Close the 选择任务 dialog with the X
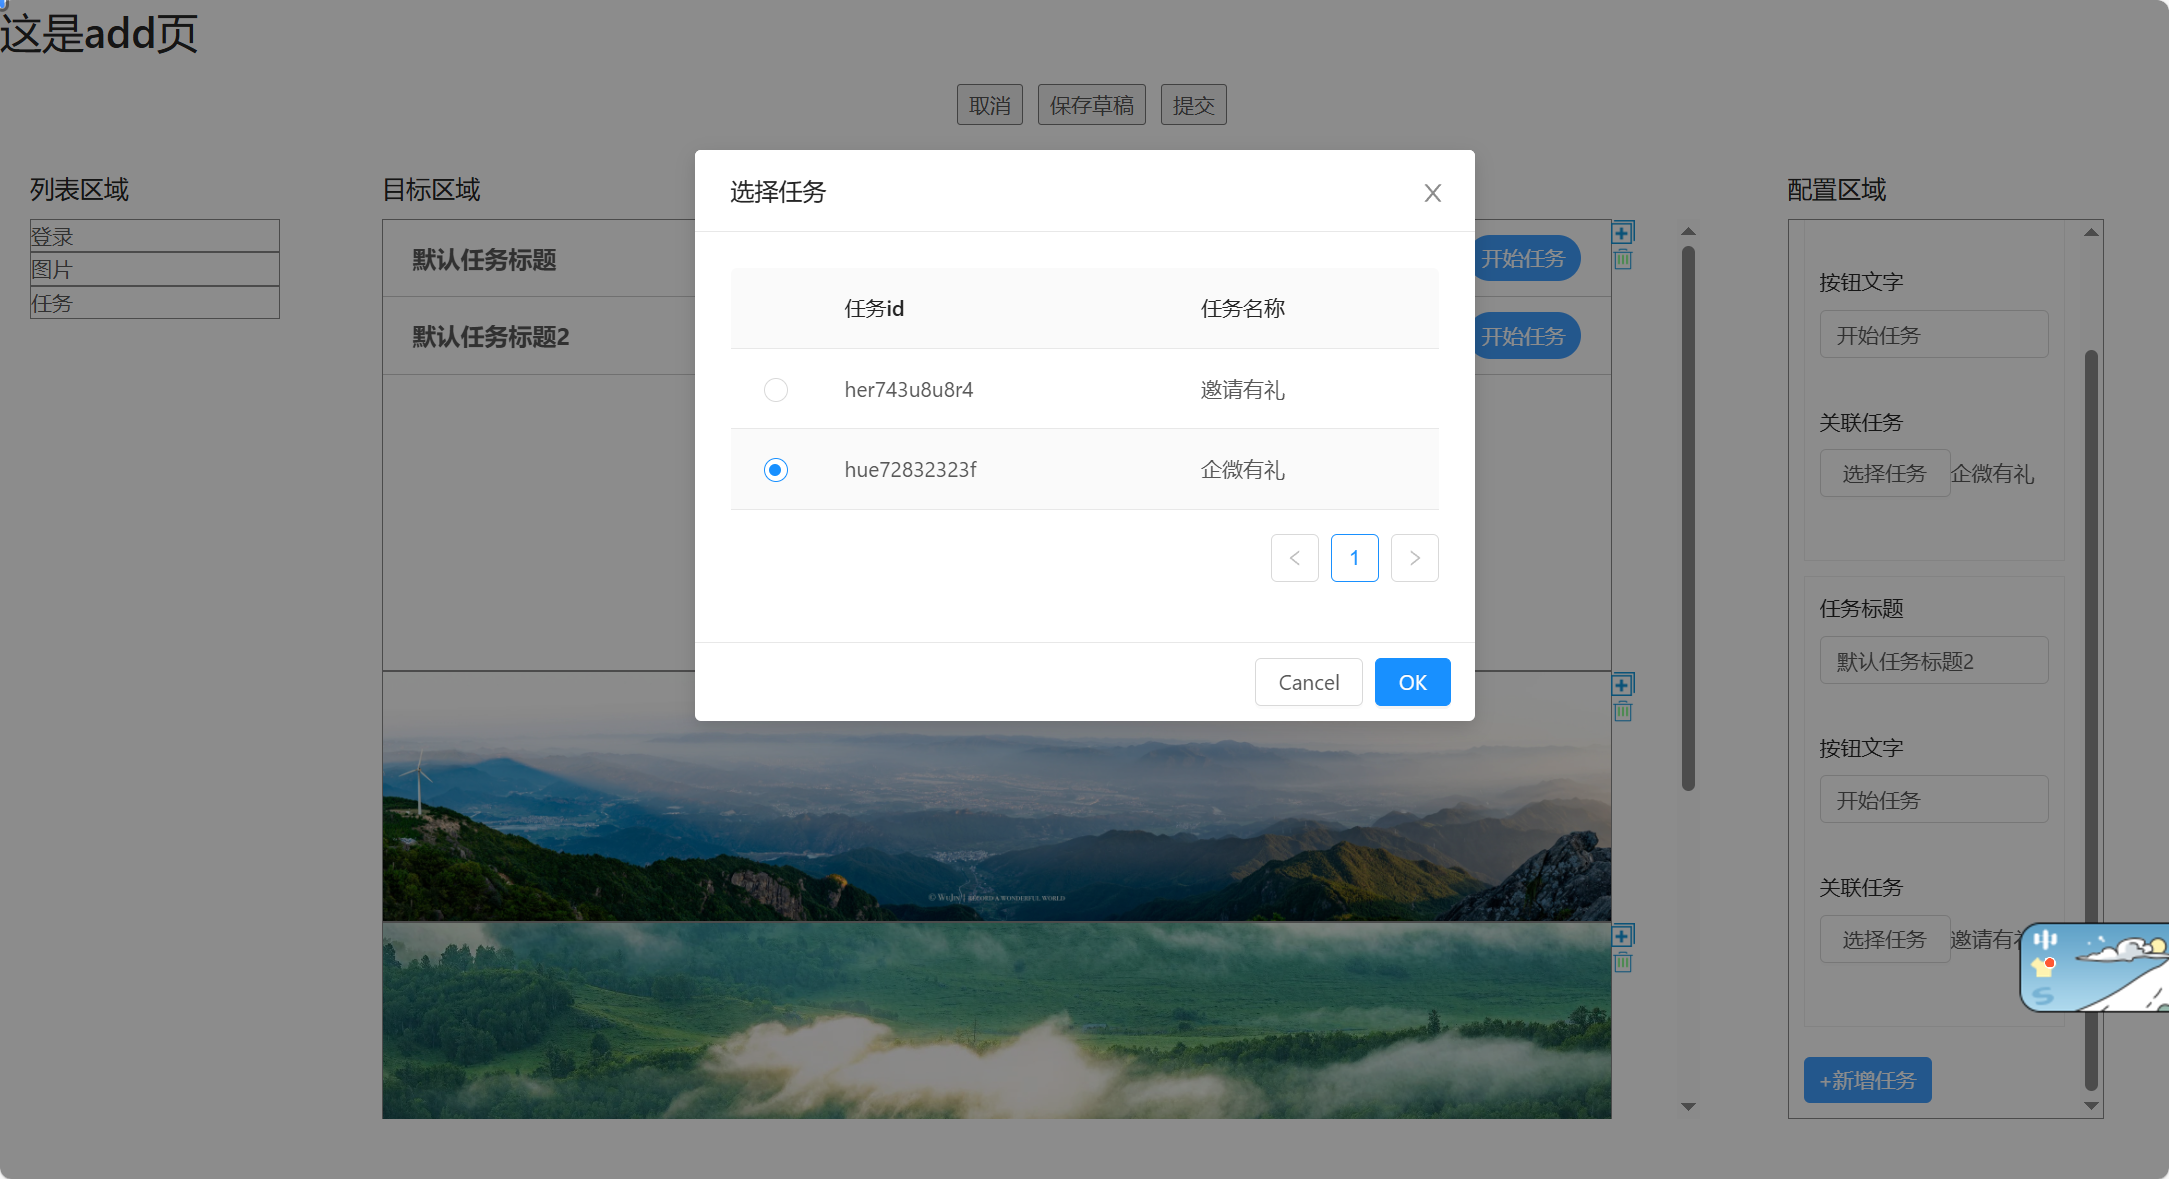Viewport: 2169px width, 1179px height. (1433, 192)
